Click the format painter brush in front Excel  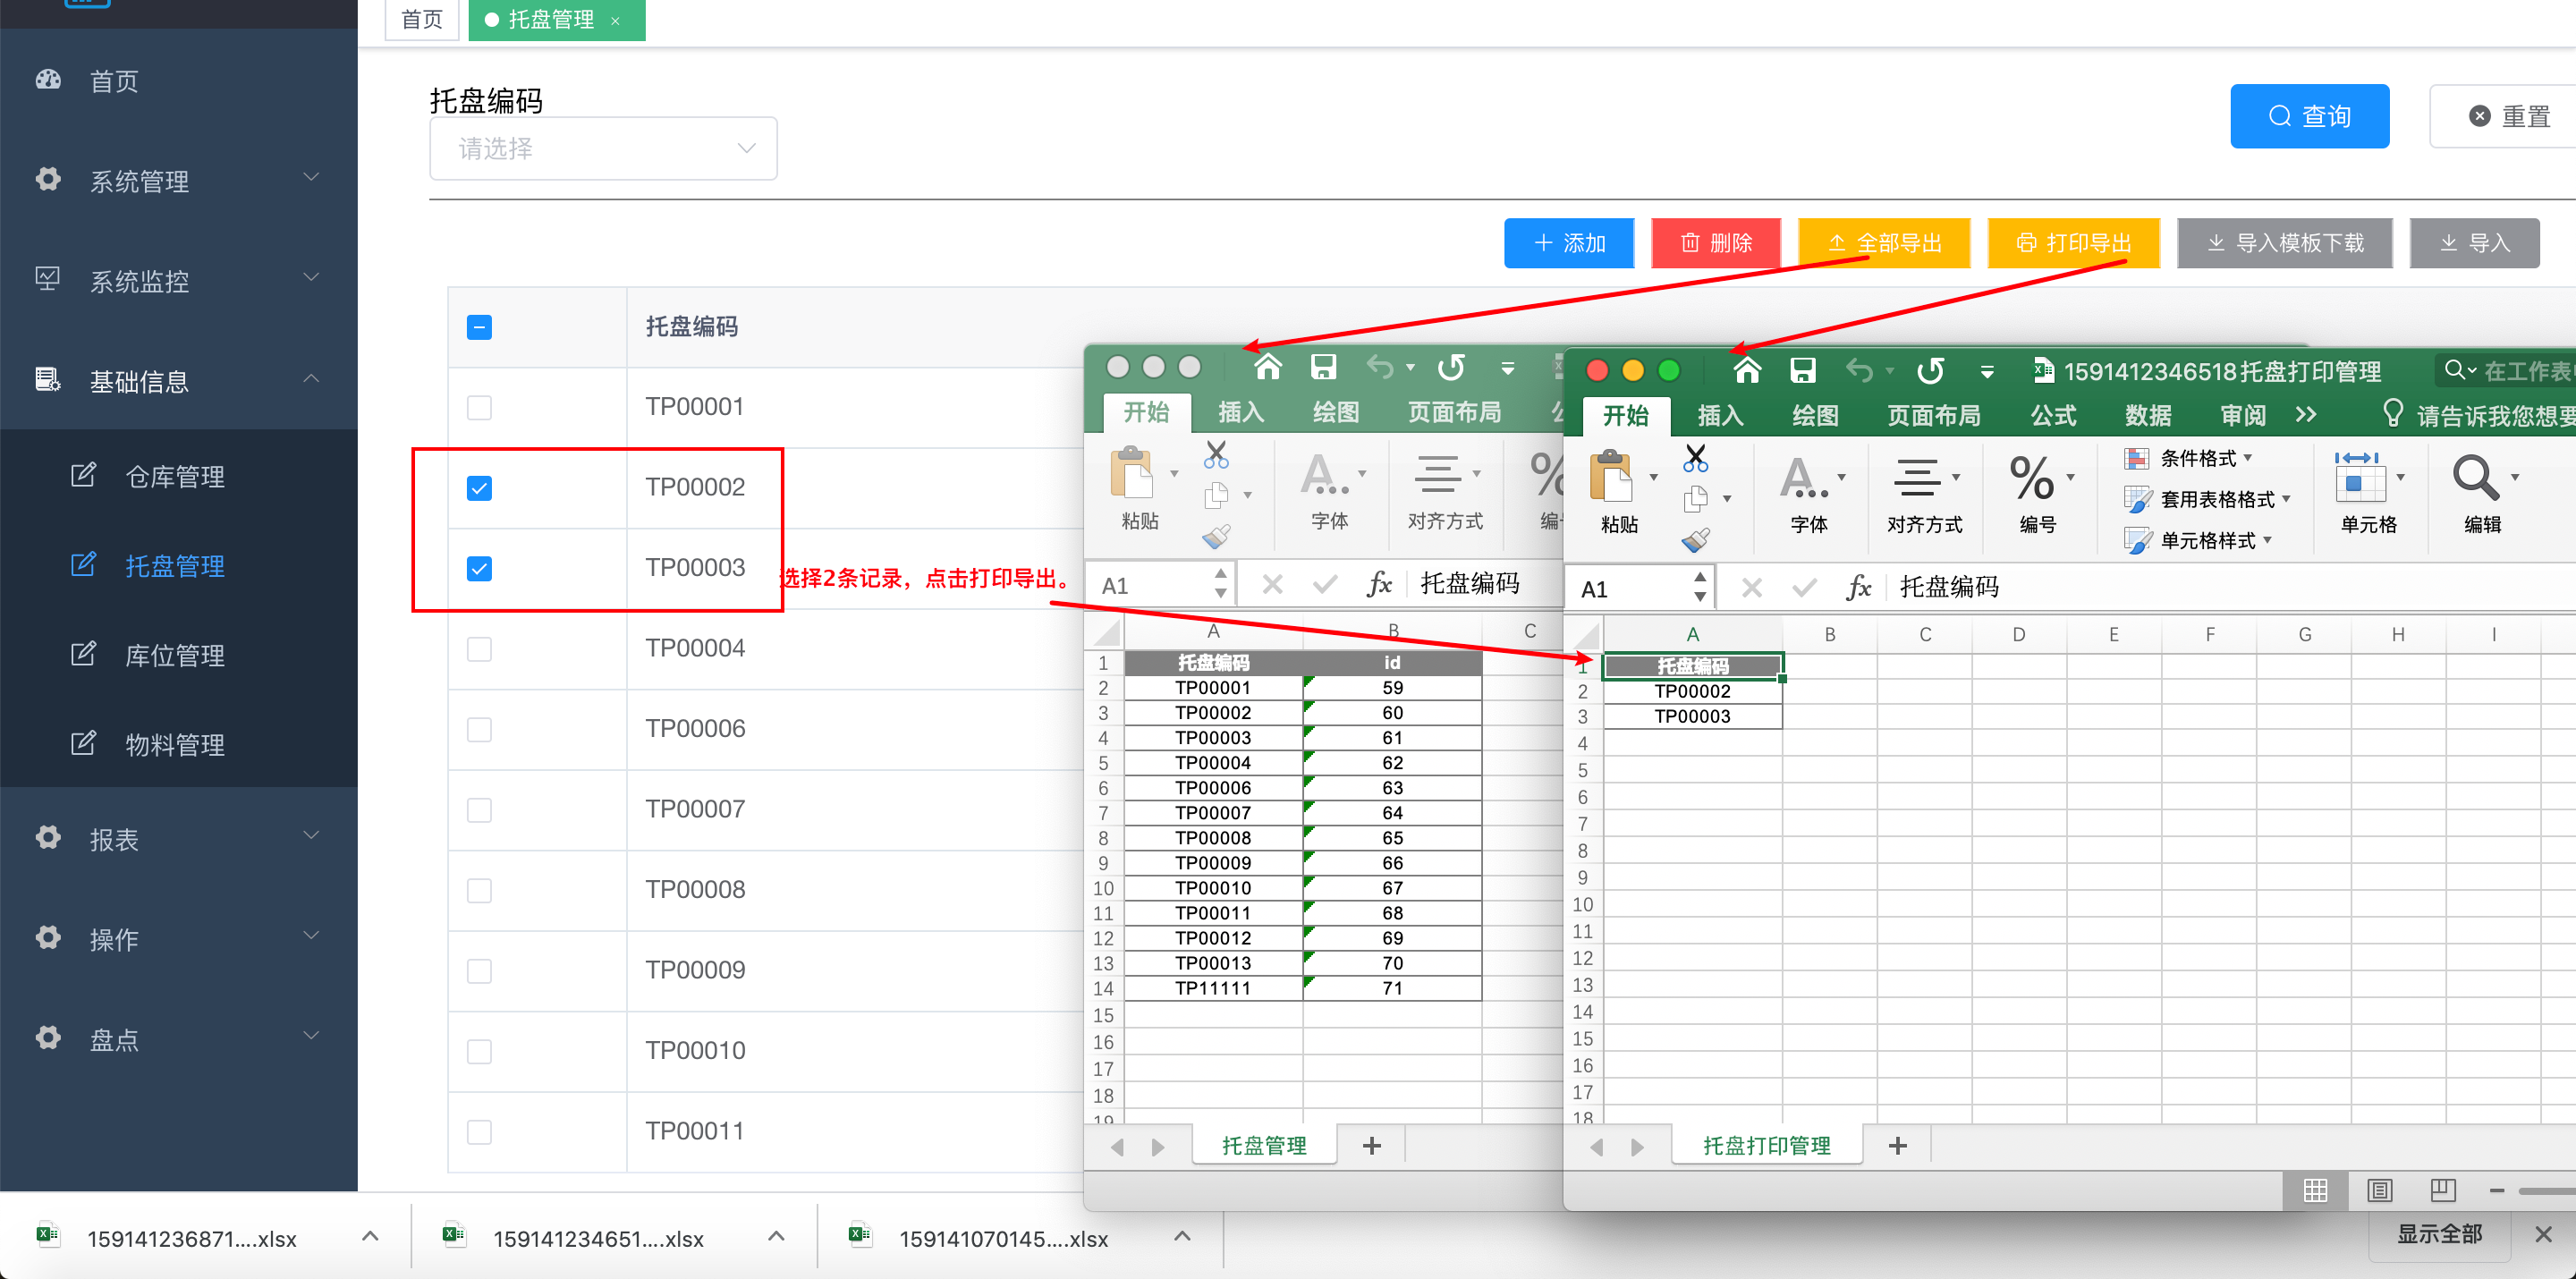(1695, 540)
